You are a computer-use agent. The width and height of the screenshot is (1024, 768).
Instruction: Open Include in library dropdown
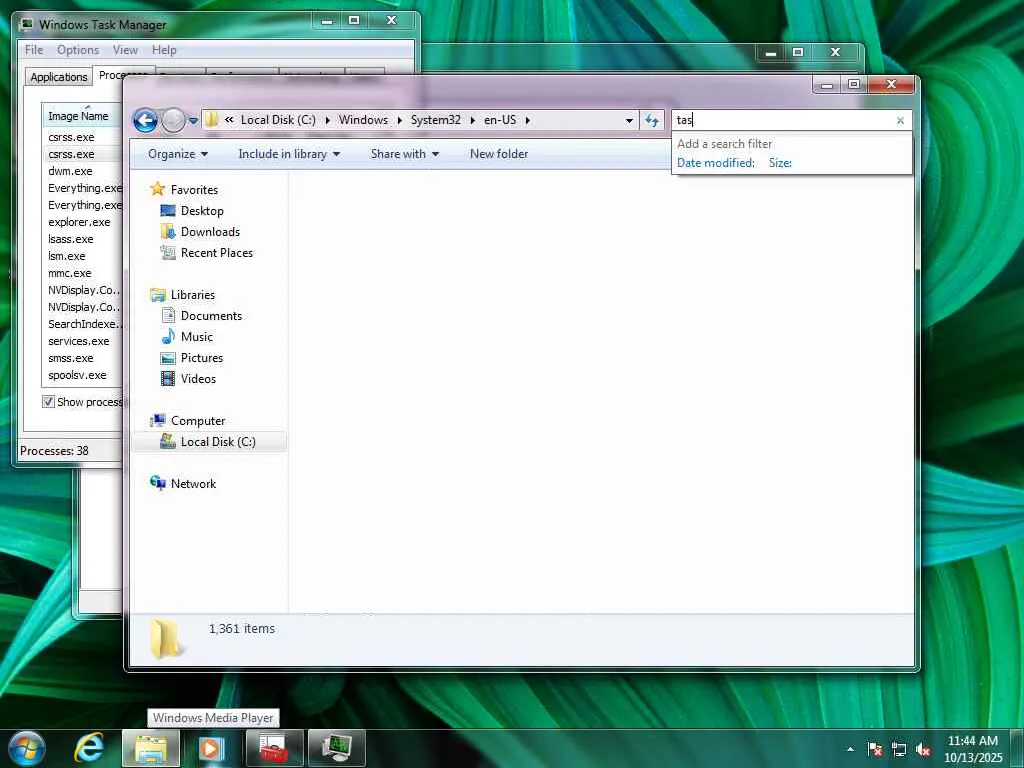[289, 154]
